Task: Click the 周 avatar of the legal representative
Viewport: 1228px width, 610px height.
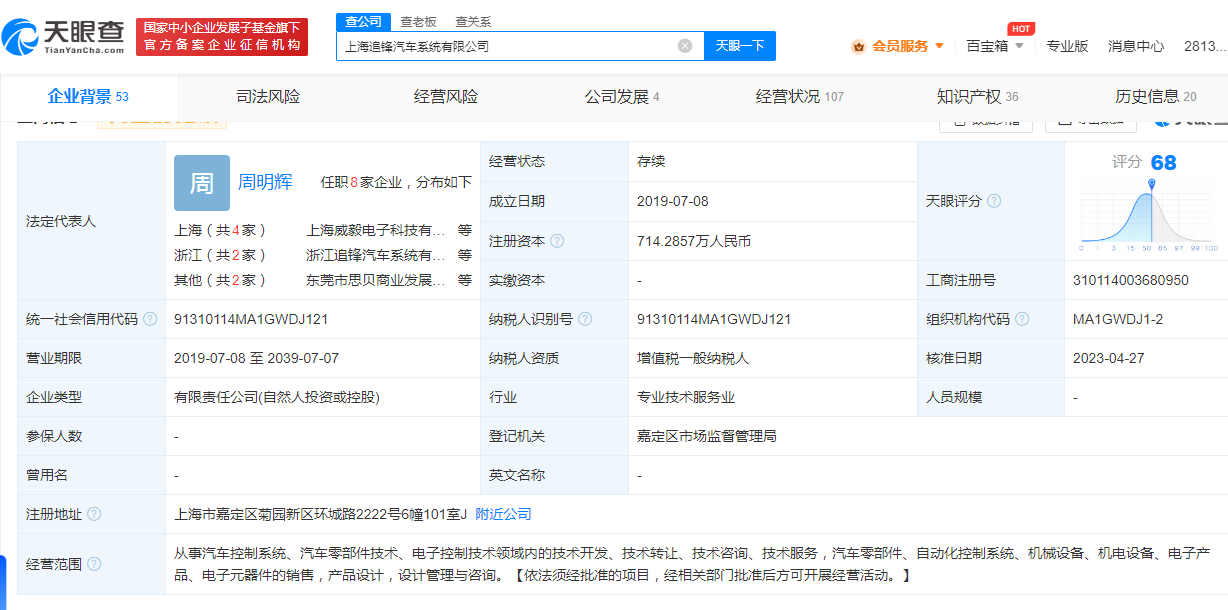Action: tap(202, 183)
